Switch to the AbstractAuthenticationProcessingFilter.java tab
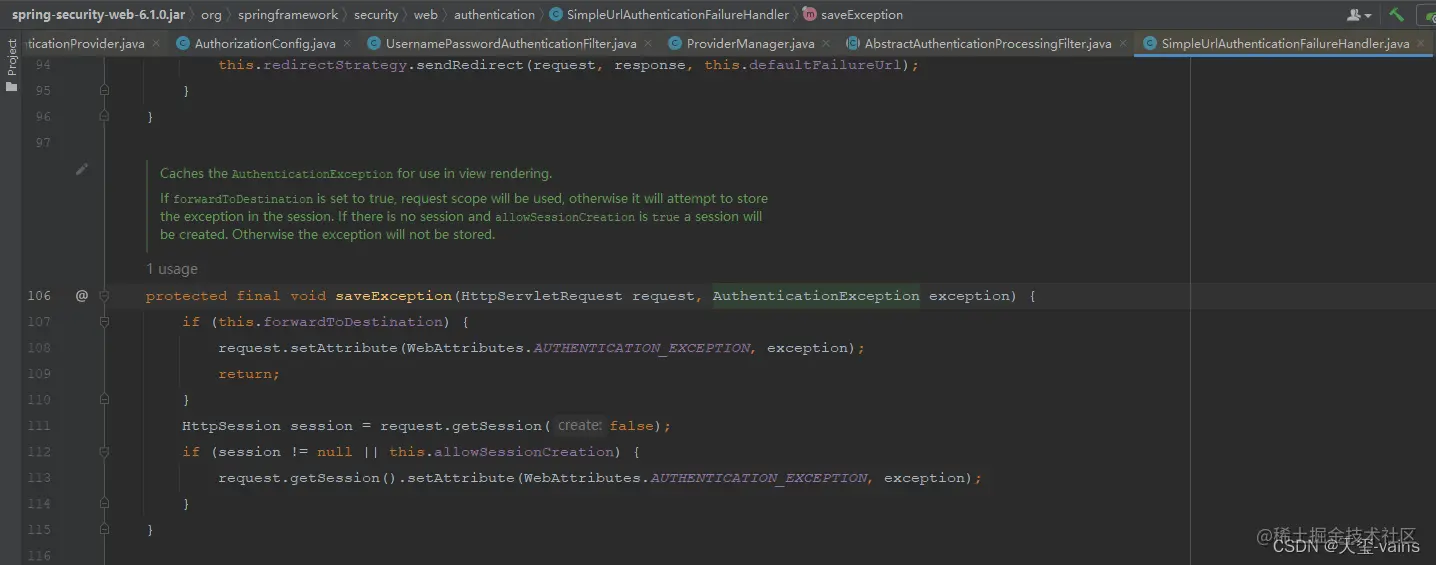This screenshot has width=1436, height=565. point(988,44)
